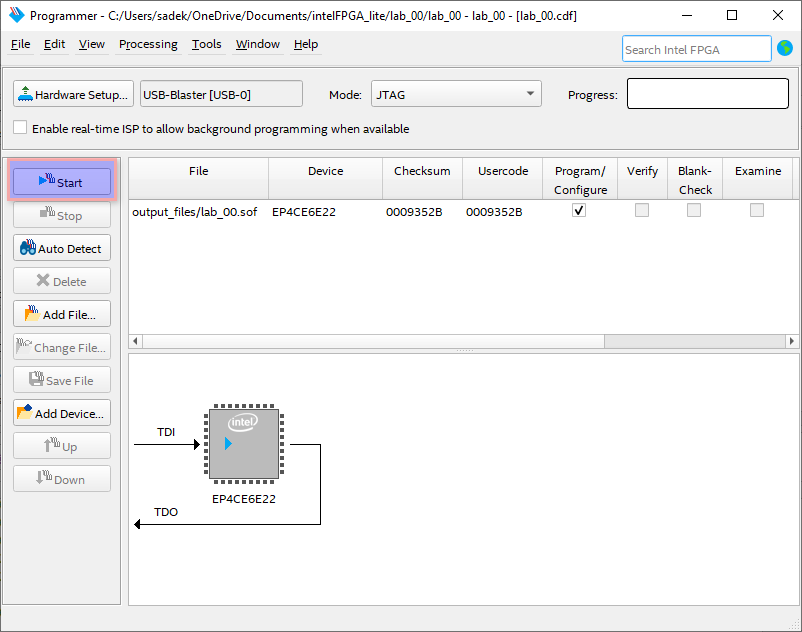The image size is (802, 632).
Task: Open the Tools menu
Action: coord(207,44)
